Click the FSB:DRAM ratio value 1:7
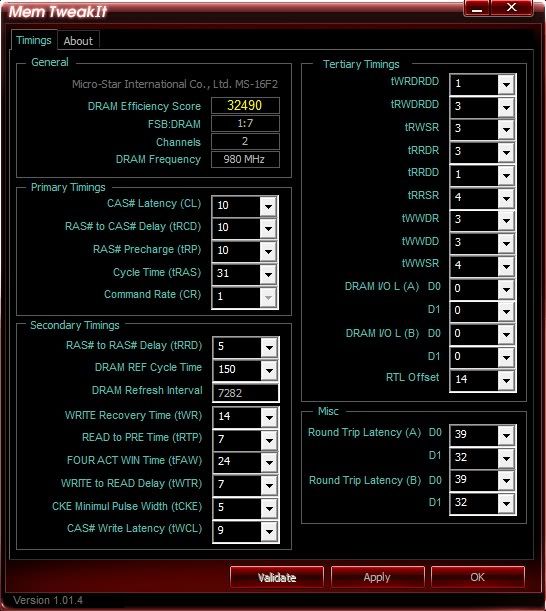Screen dimensions: 546x611 [x=245, y=124]
